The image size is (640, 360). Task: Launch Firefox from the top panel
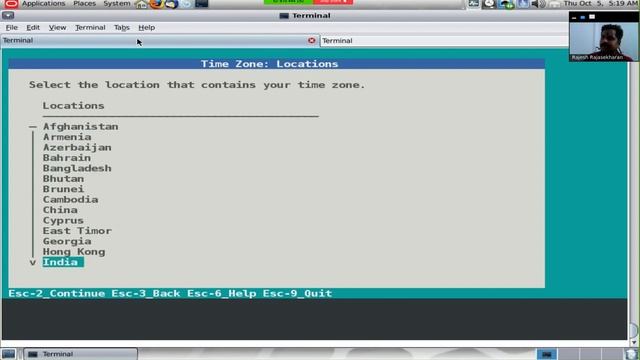[156, 4]
